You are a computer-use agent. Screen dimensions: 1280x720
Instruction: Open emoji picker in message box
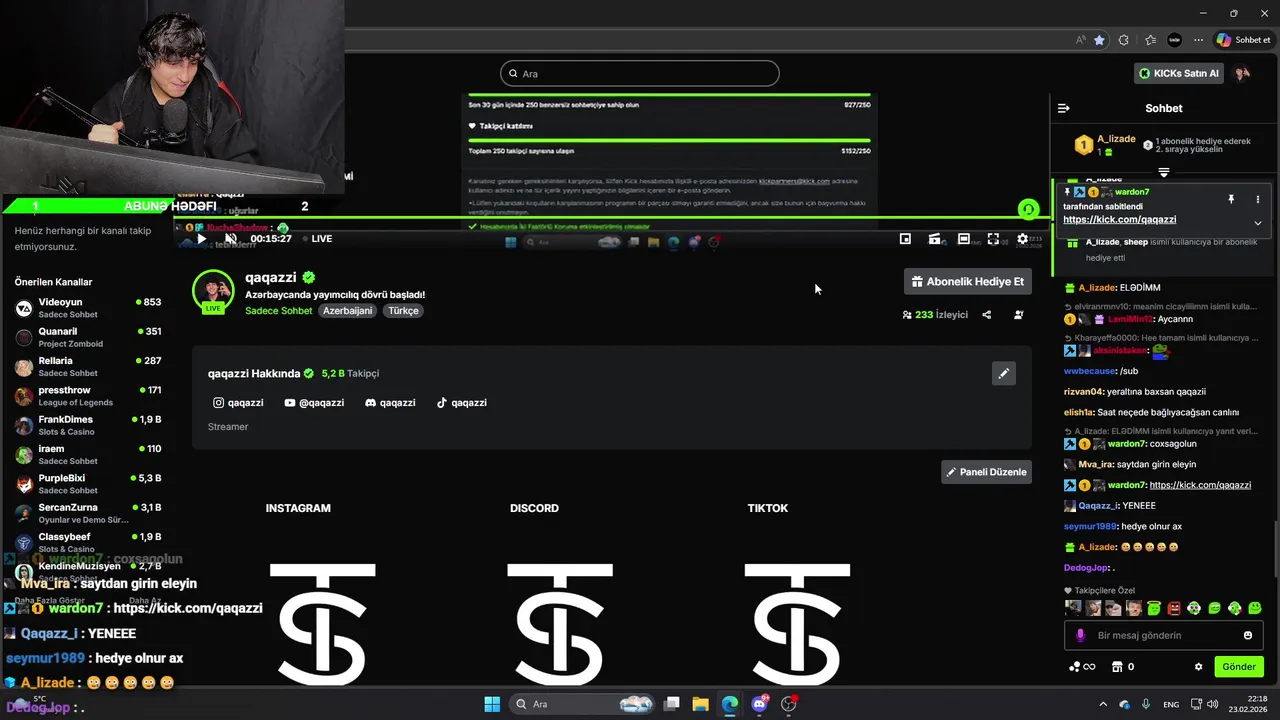point(1247,635)
